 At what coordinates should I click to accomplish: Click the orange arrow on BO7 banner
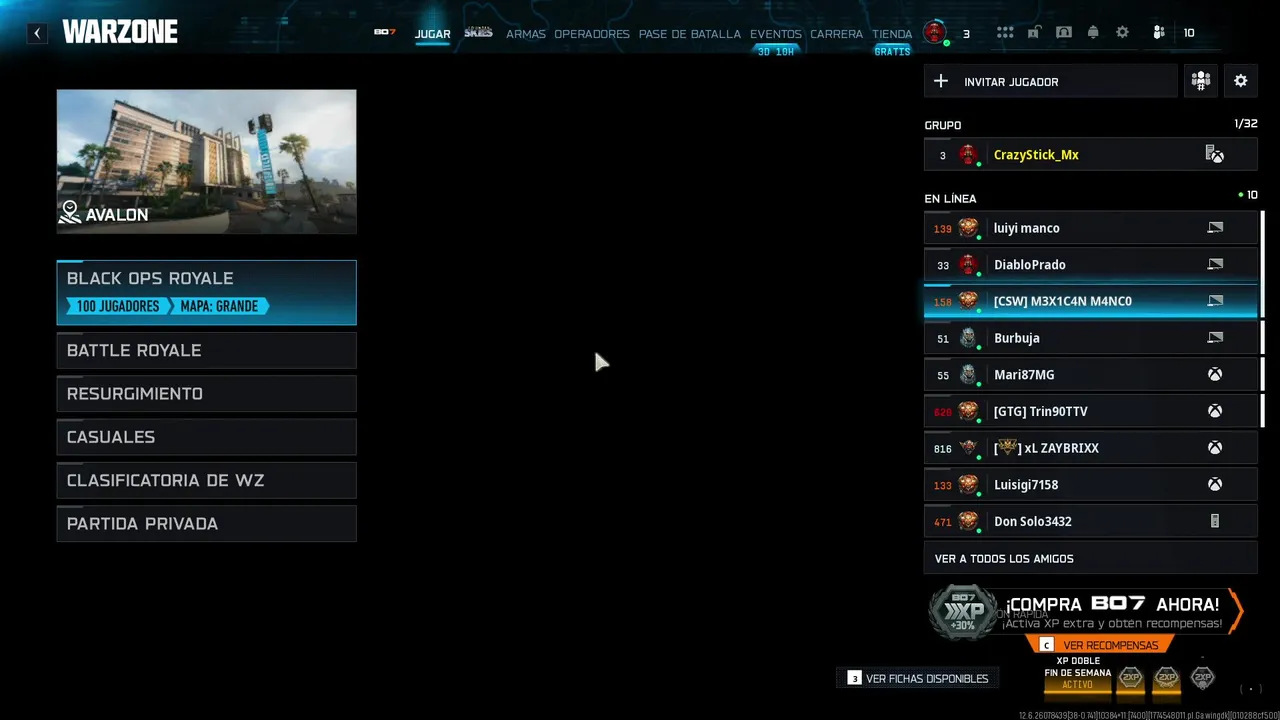(x=1236, y=611)
